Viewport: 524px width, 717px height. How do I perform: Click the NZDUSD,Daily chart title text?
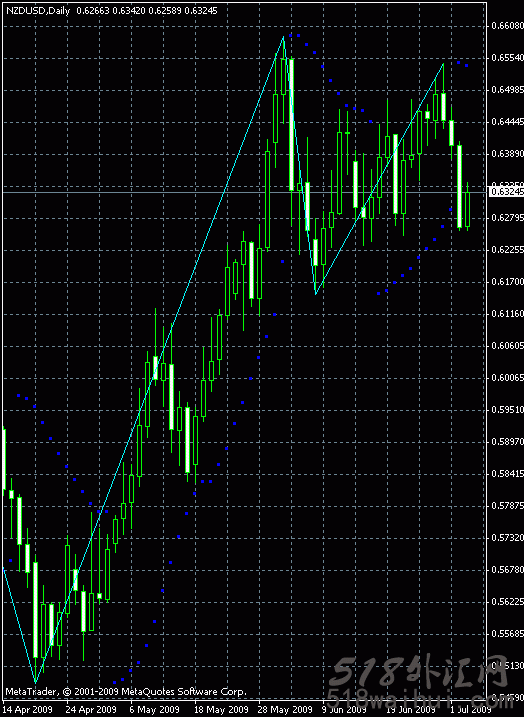[x=37, y=11]
